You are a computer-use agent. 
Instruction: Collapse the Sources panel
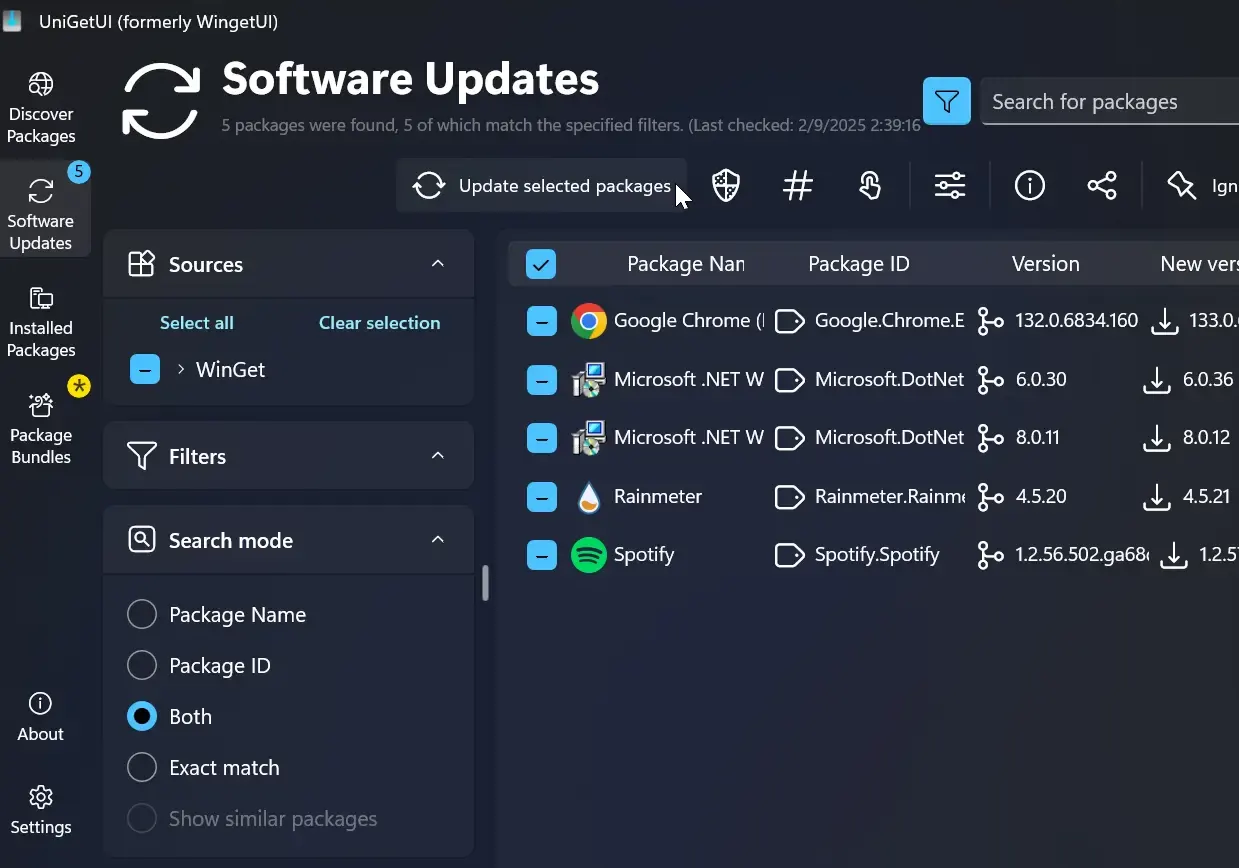pos(437,264)
